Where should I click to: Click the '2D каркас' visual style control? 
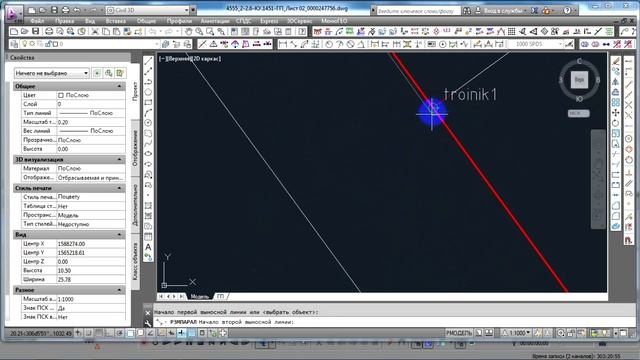[x=207, y=59]
